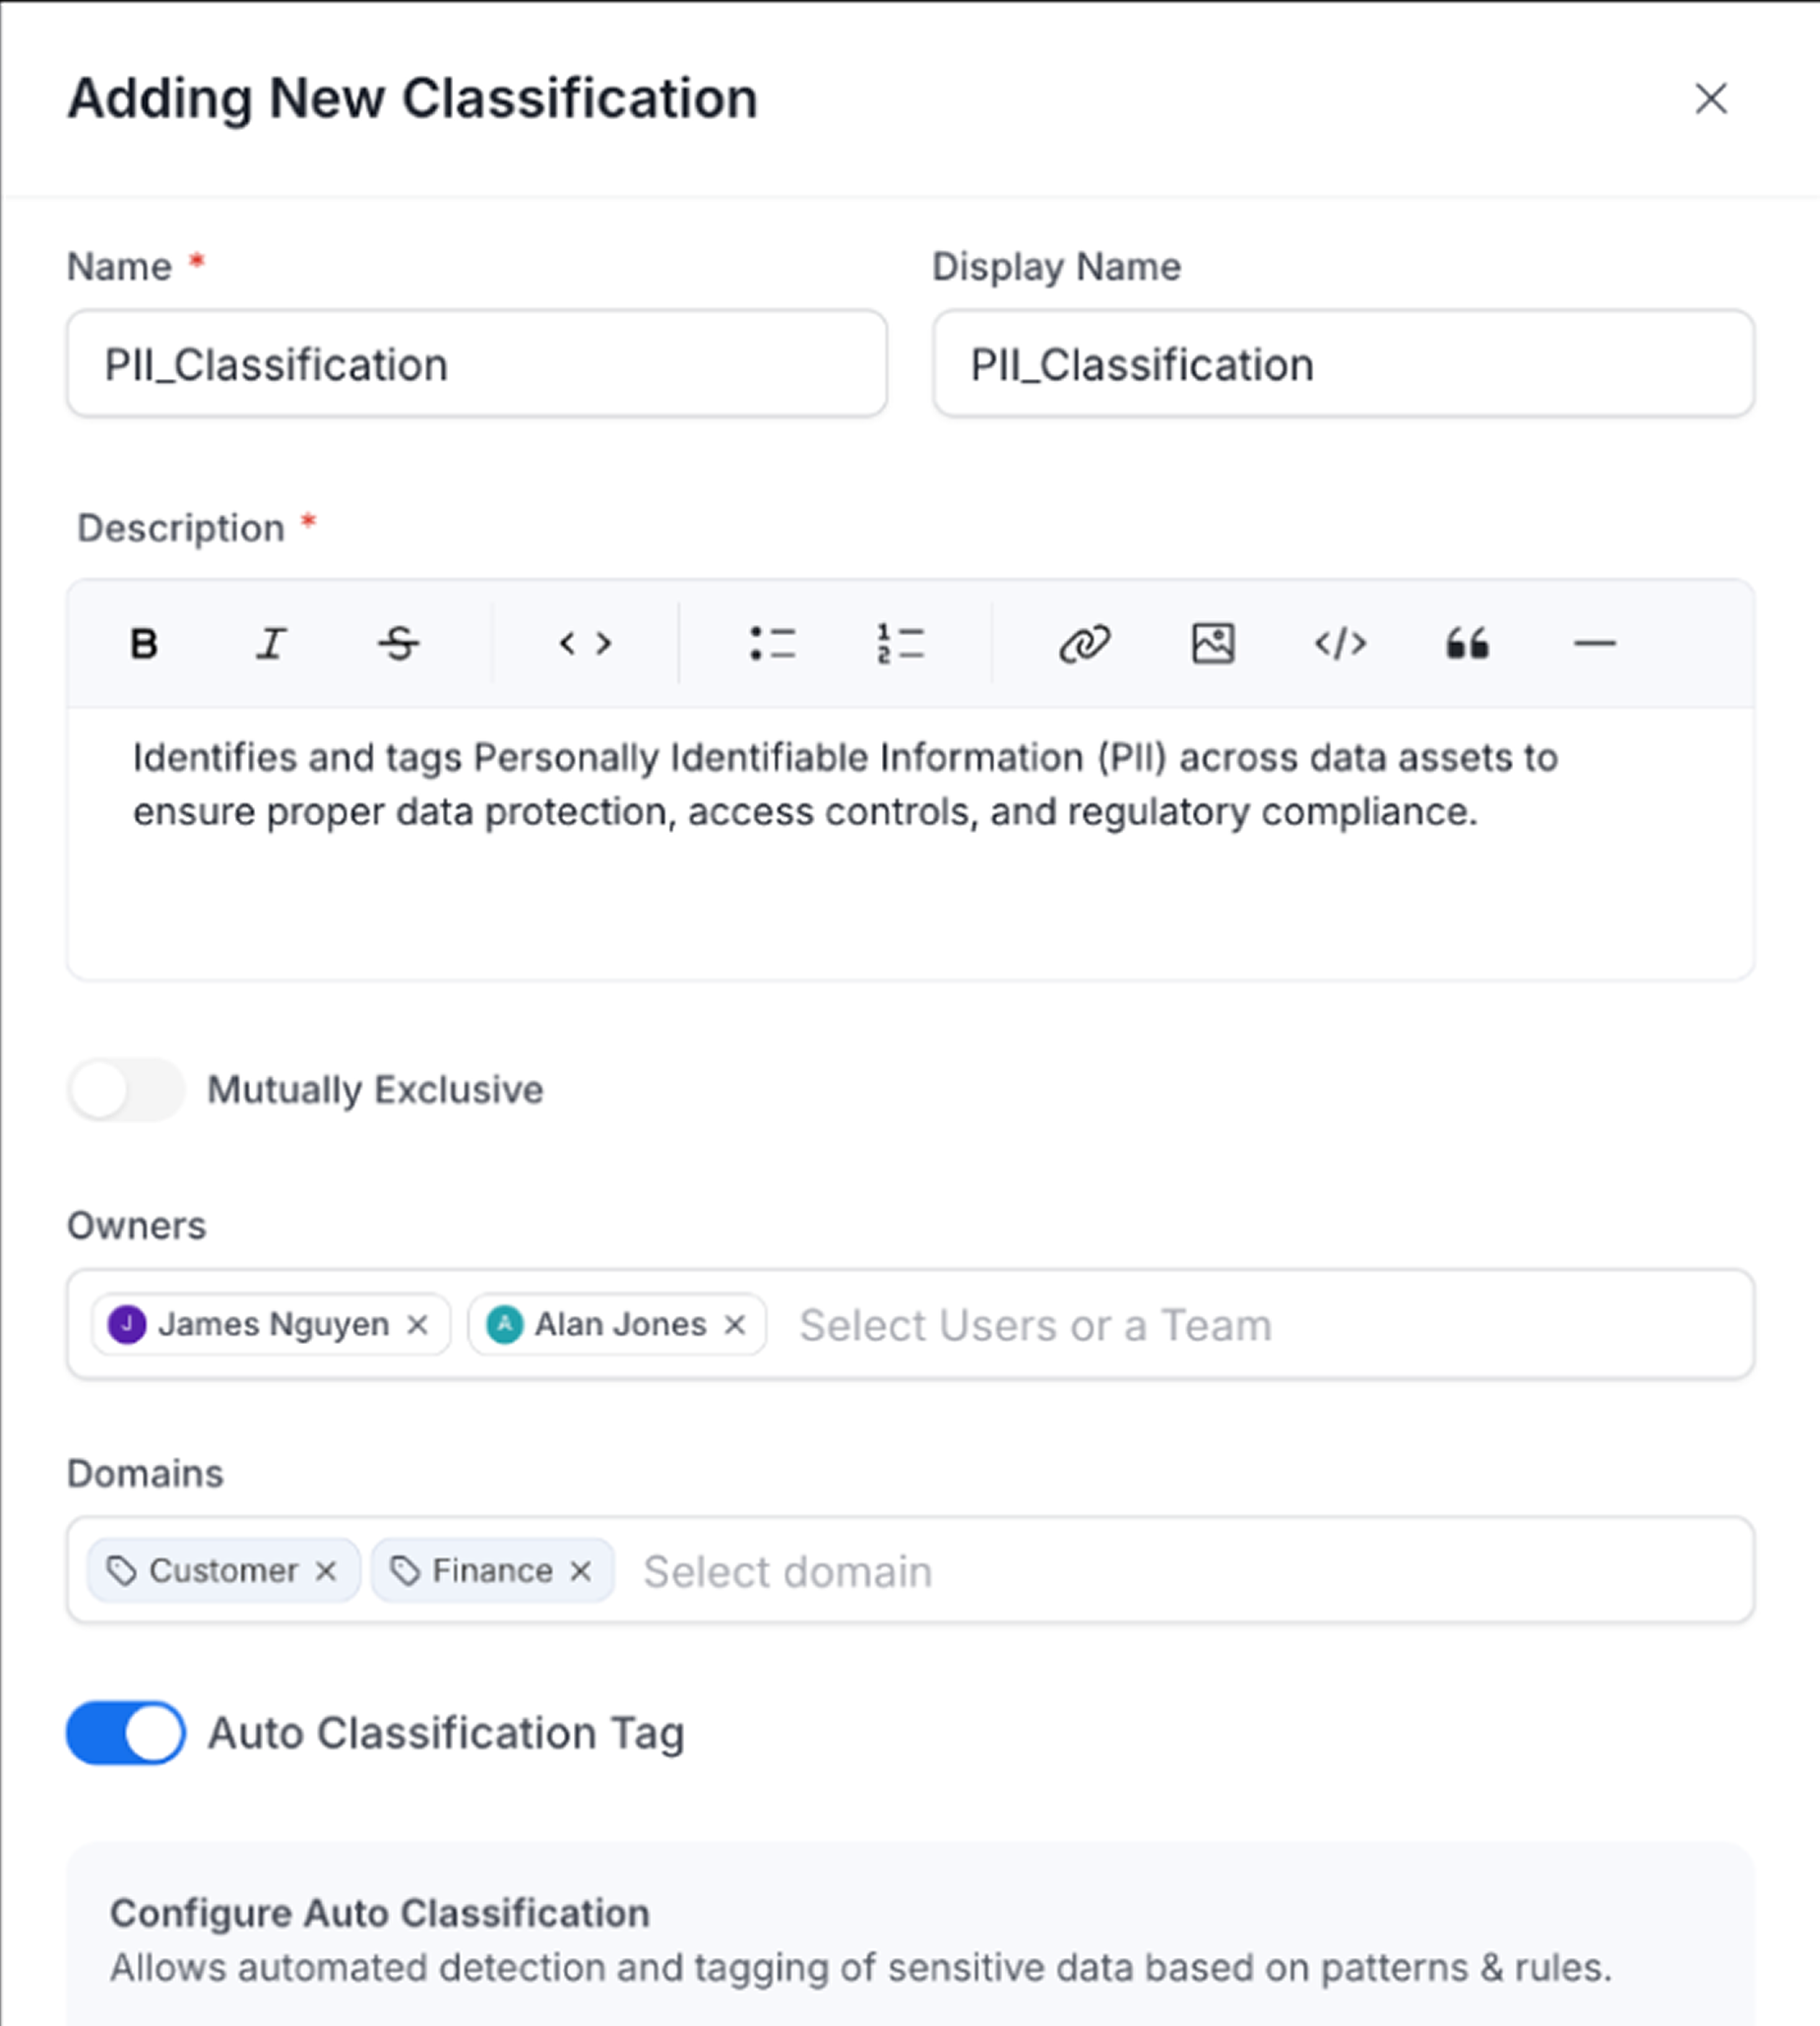Viewport: 1820px width, 2026px height.
Task: Insert an image into the description
Action: tap(1213, 643)
